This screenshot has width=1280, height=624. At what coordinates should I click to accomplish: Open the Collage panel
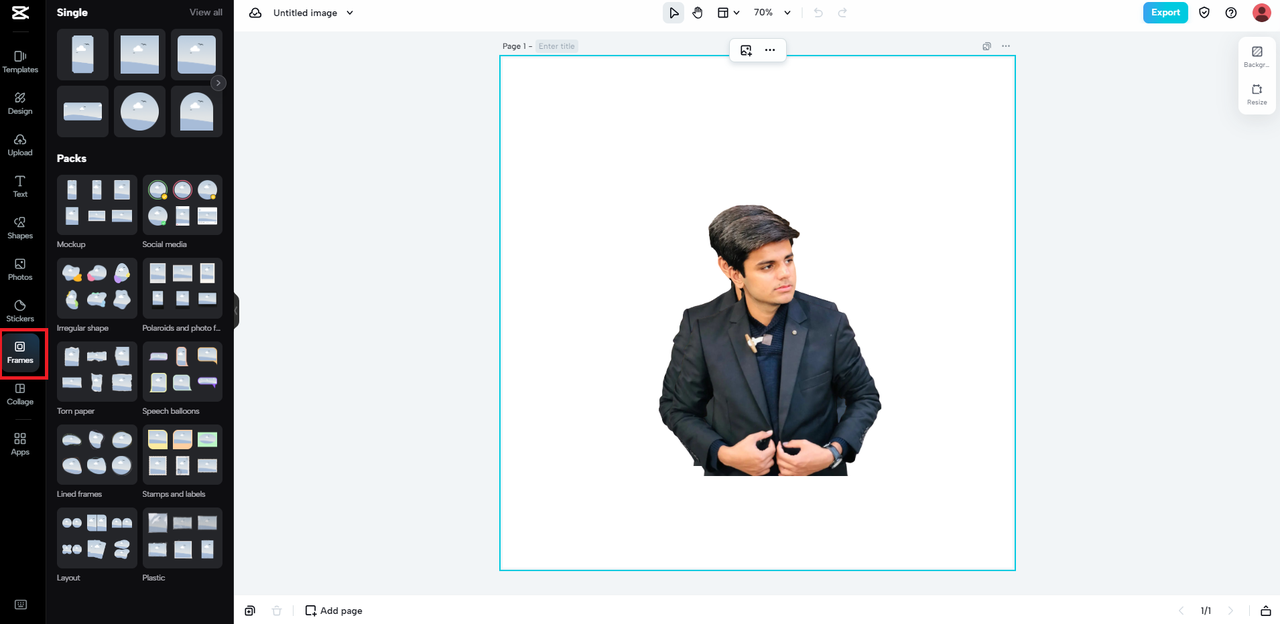(x=20, y=394)
